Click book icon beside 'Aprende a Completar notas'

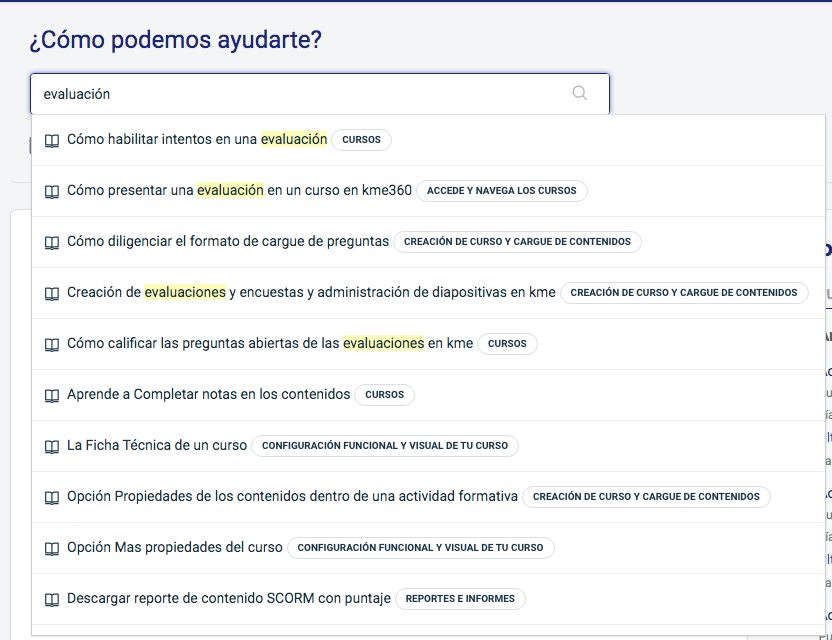coord(51,395)
